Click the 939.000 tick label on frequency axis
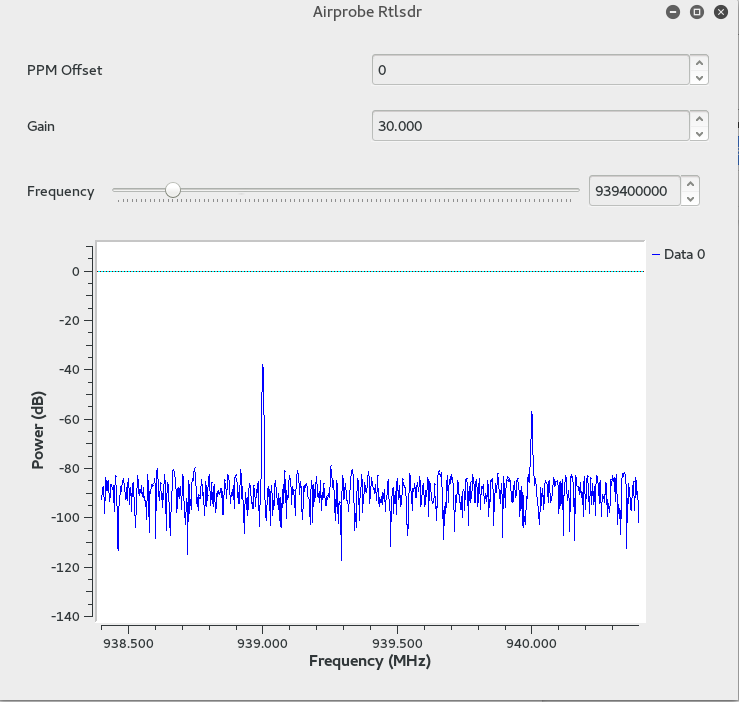 coord(263,644)
